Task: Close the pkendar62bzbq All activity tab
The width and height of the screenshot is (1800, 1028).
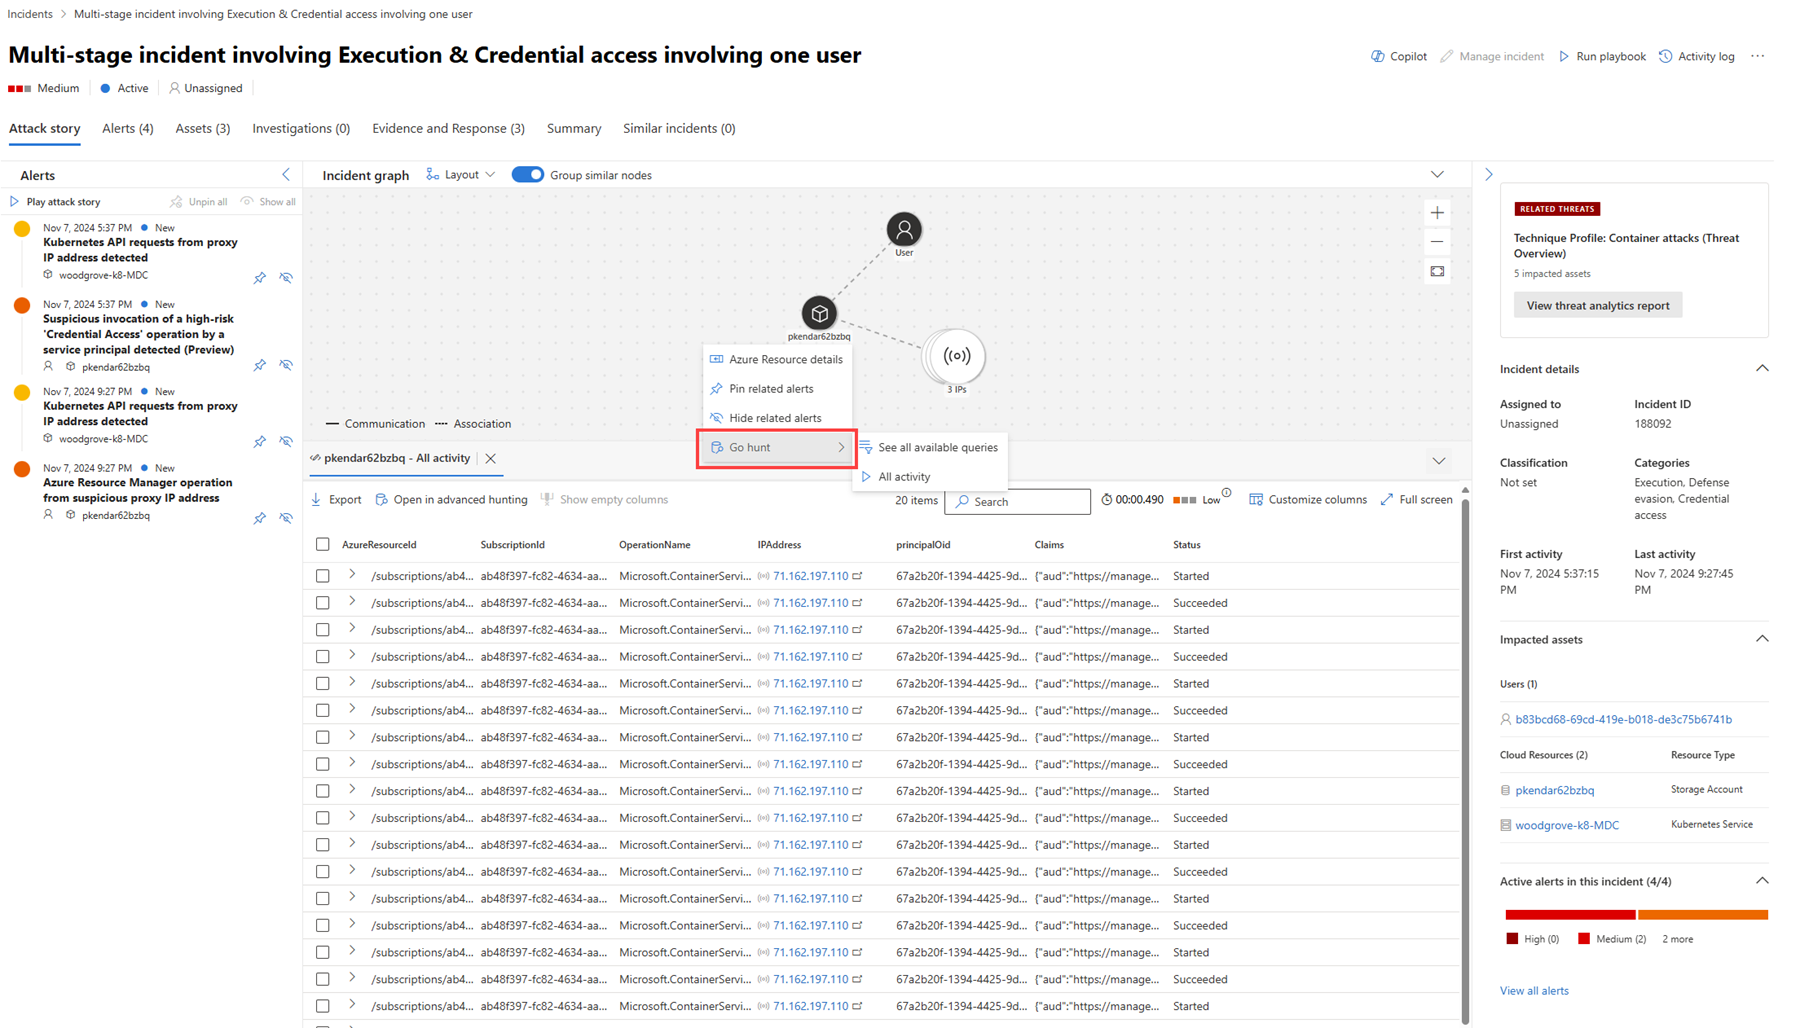Action: [x=491, y=459]
